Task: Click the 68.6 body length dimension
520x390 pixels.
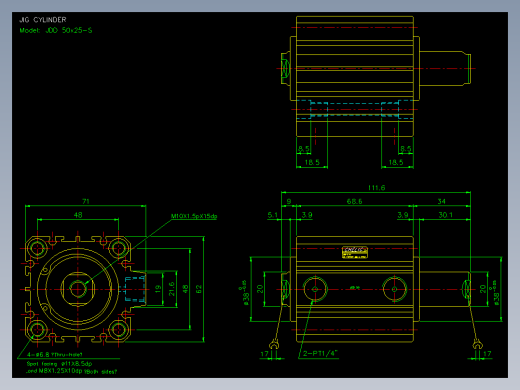Action: click(354, 201)
